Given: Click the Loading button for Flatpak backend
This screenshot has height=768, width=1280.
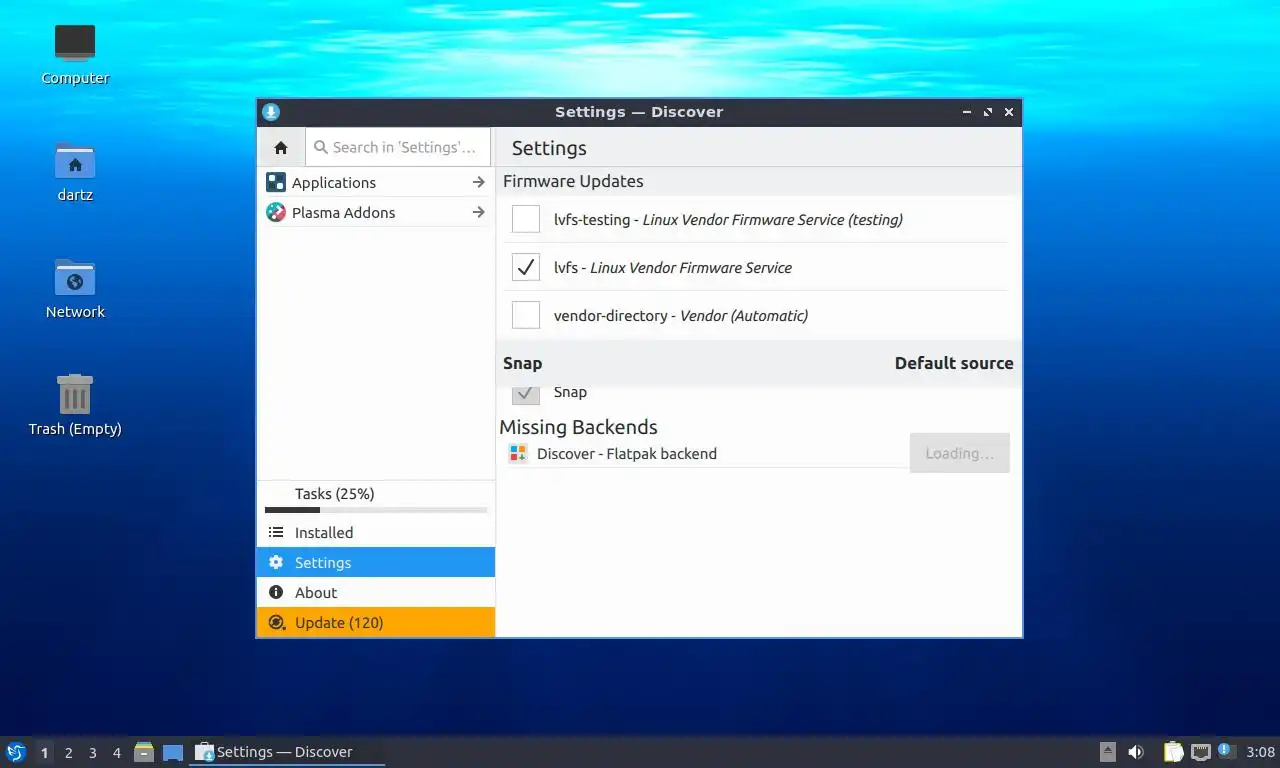Looking at the screenshot, I should (960, 453).
